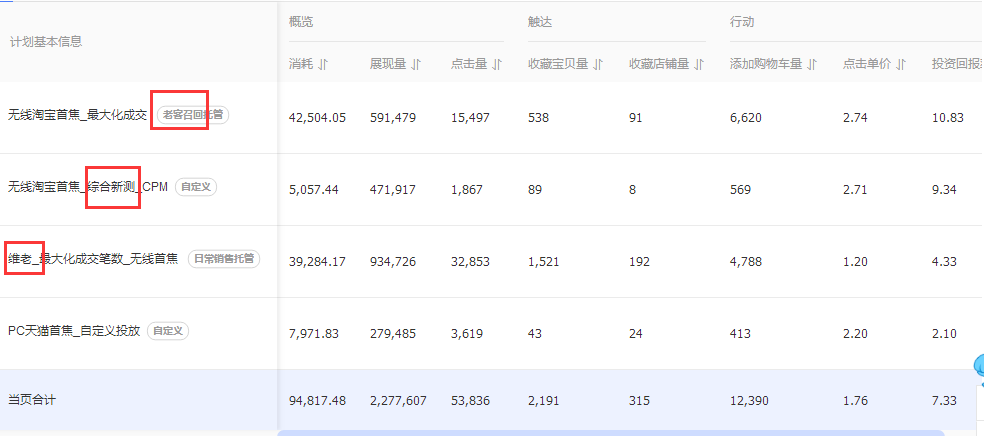984x436 pixels.
Task: Sort by 添加购物车量 via its icon
Action: tap(812, 64)
